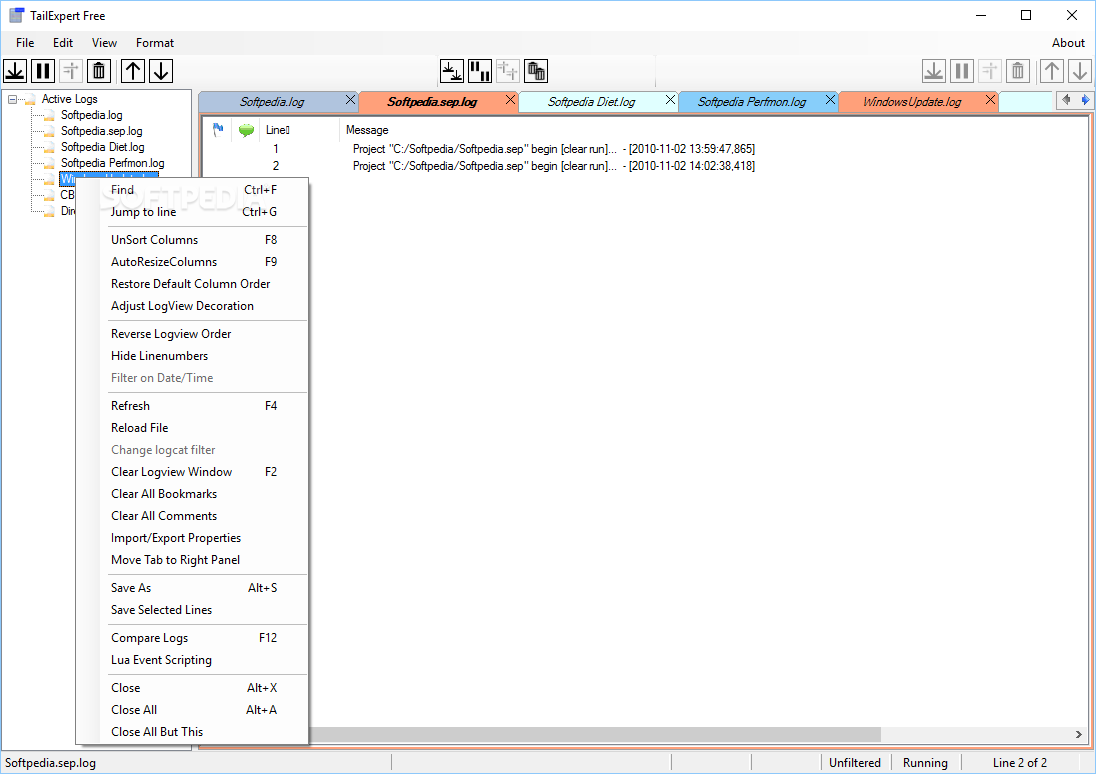Close the Softpedia Perfmon.log tab
This screenshot has height=774, width=1096.
click(830, 100)
